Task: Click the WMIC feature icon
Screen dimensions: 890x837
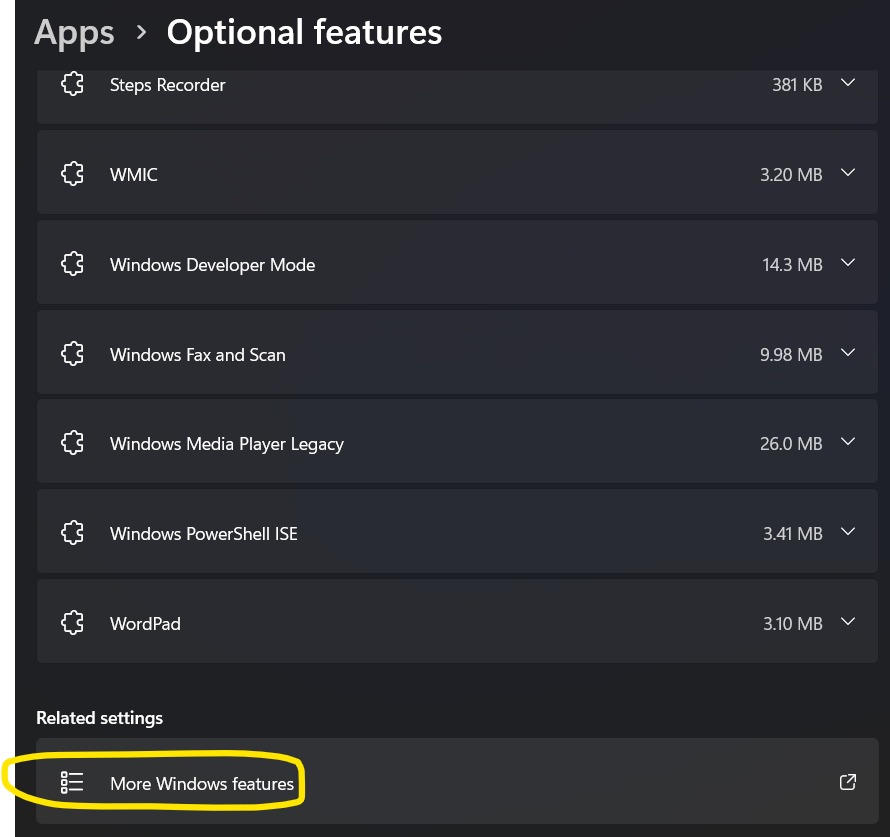Action: click(72, 174)
